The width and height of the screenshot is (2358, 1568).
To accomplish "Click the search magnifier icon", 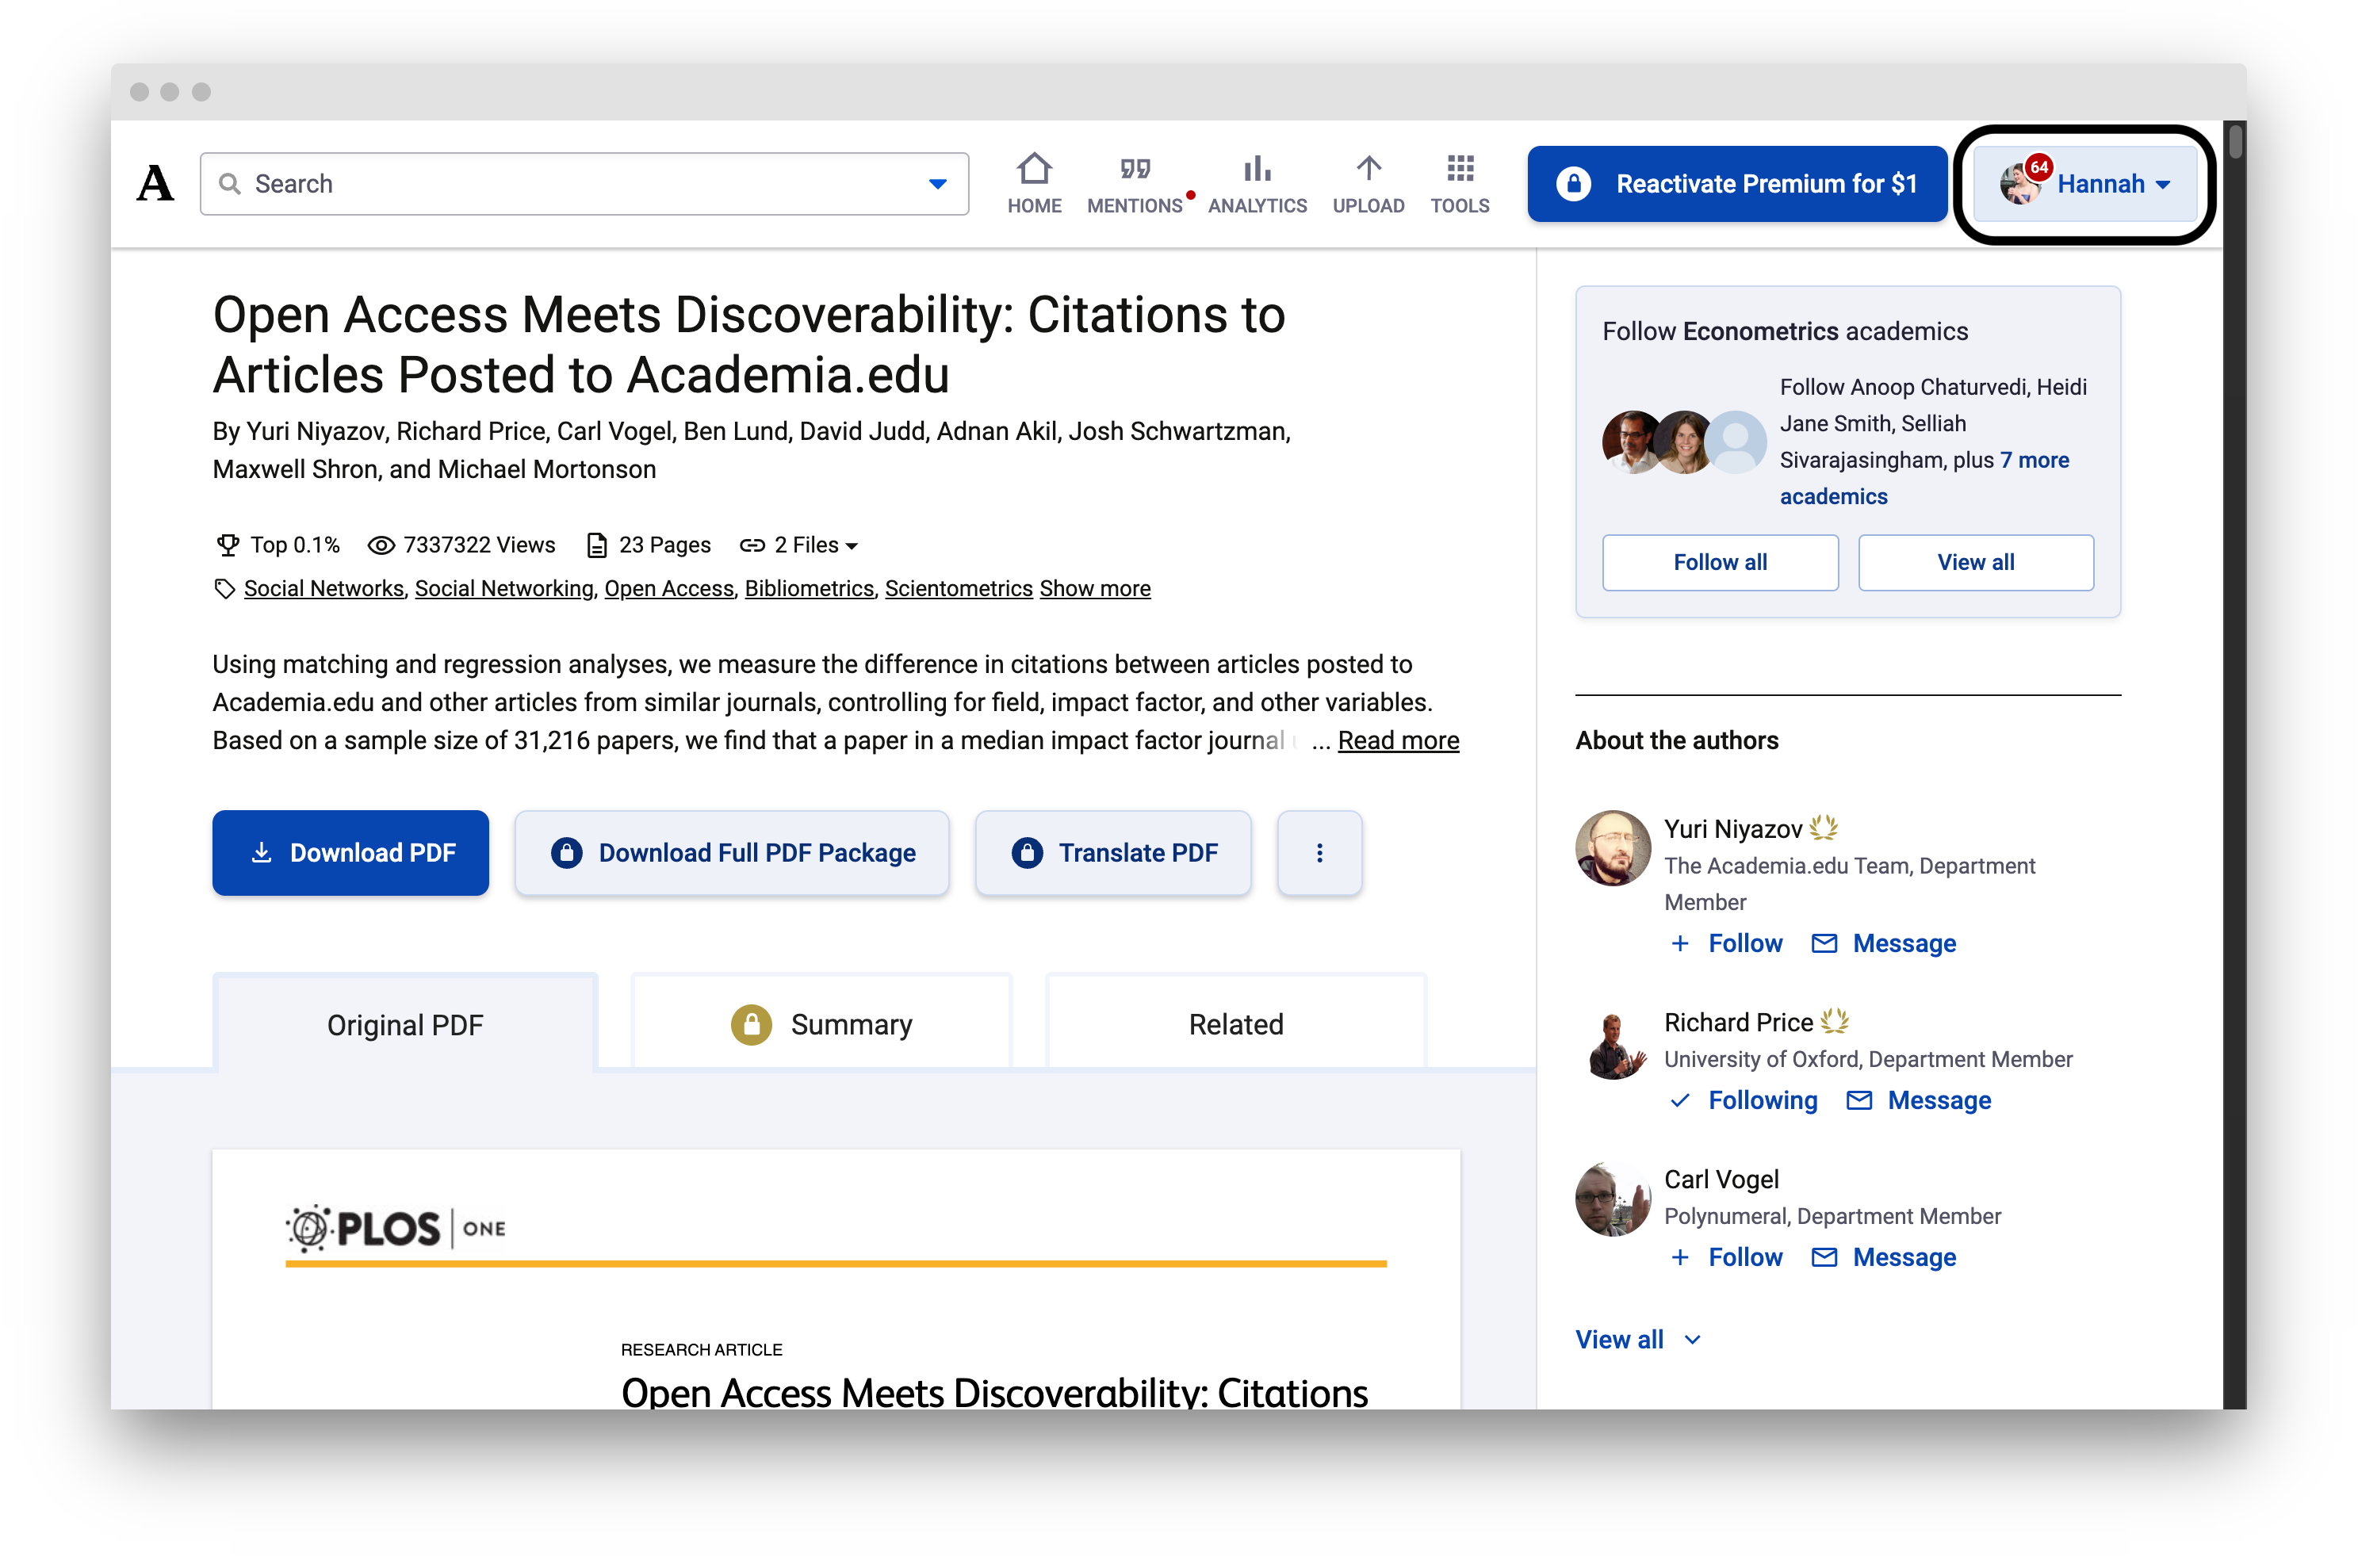I will click(x=230, y=183).
